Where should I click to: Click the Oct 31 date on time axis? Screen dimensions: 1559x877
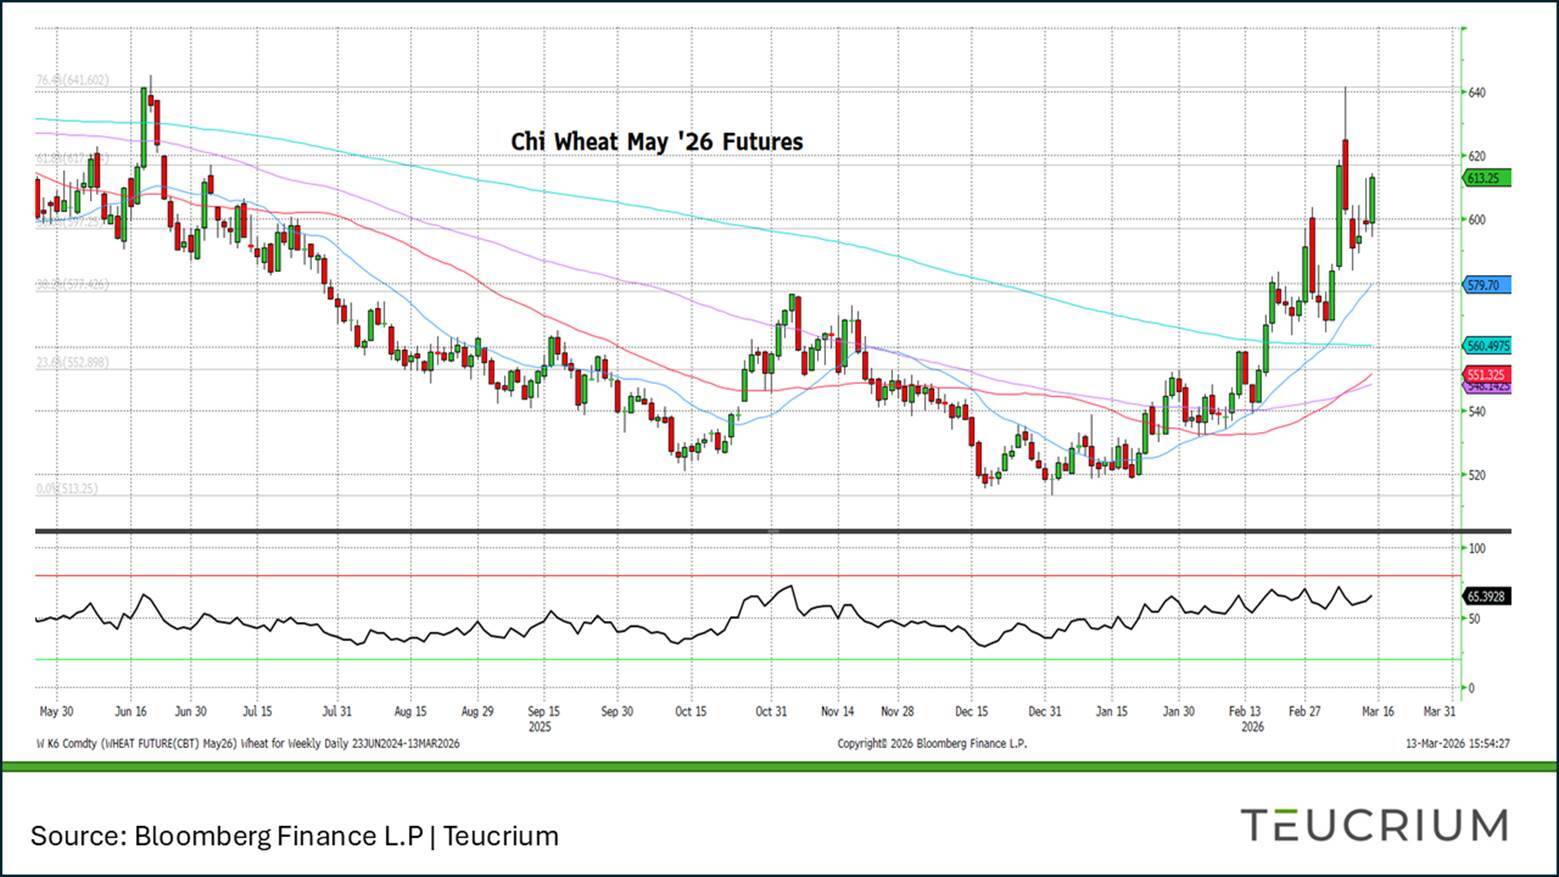pos(771,712)
